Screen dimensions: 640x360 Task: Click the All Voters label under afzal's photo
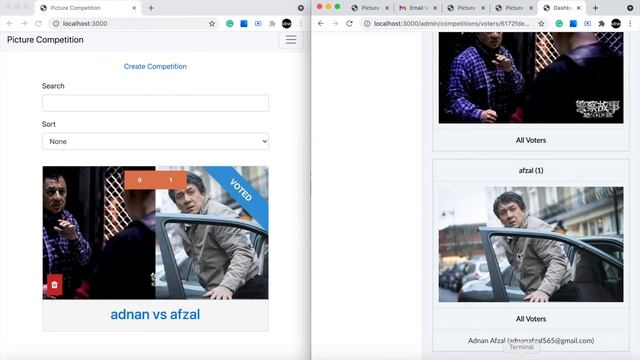click(531, 319)
